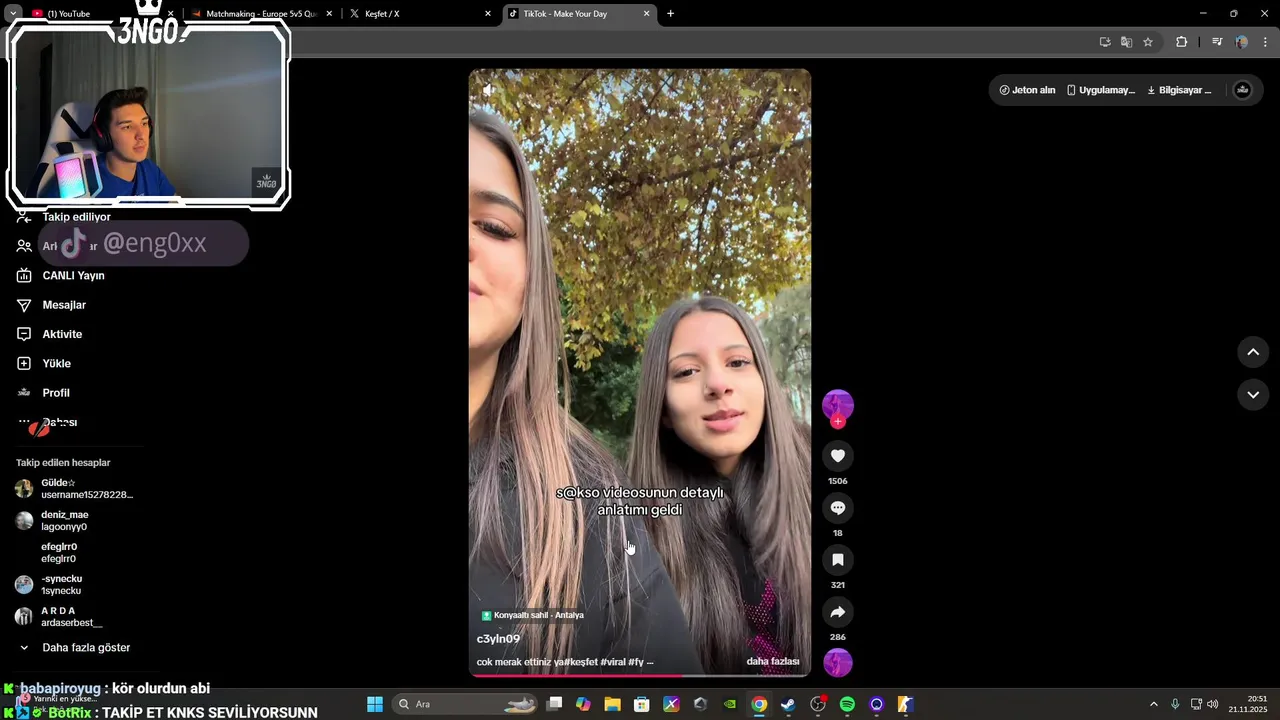Close the TikTok - Make Your Day tab
Viewport: 1280px width, 720px height.
point(646,14)
